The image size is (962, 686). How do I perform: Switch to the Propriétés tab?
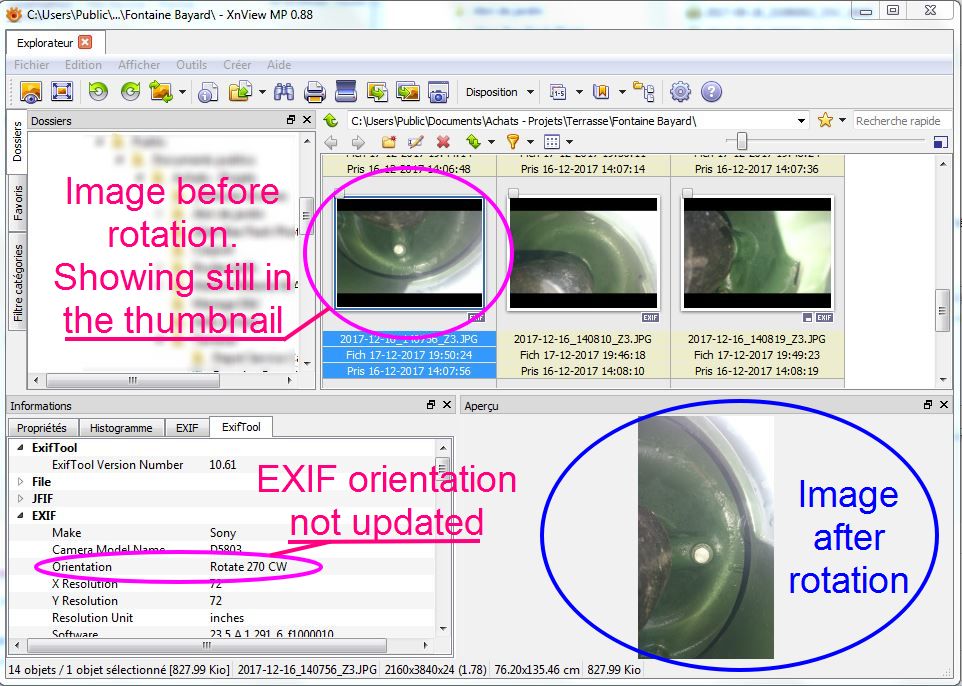click(x=42, y=428)
